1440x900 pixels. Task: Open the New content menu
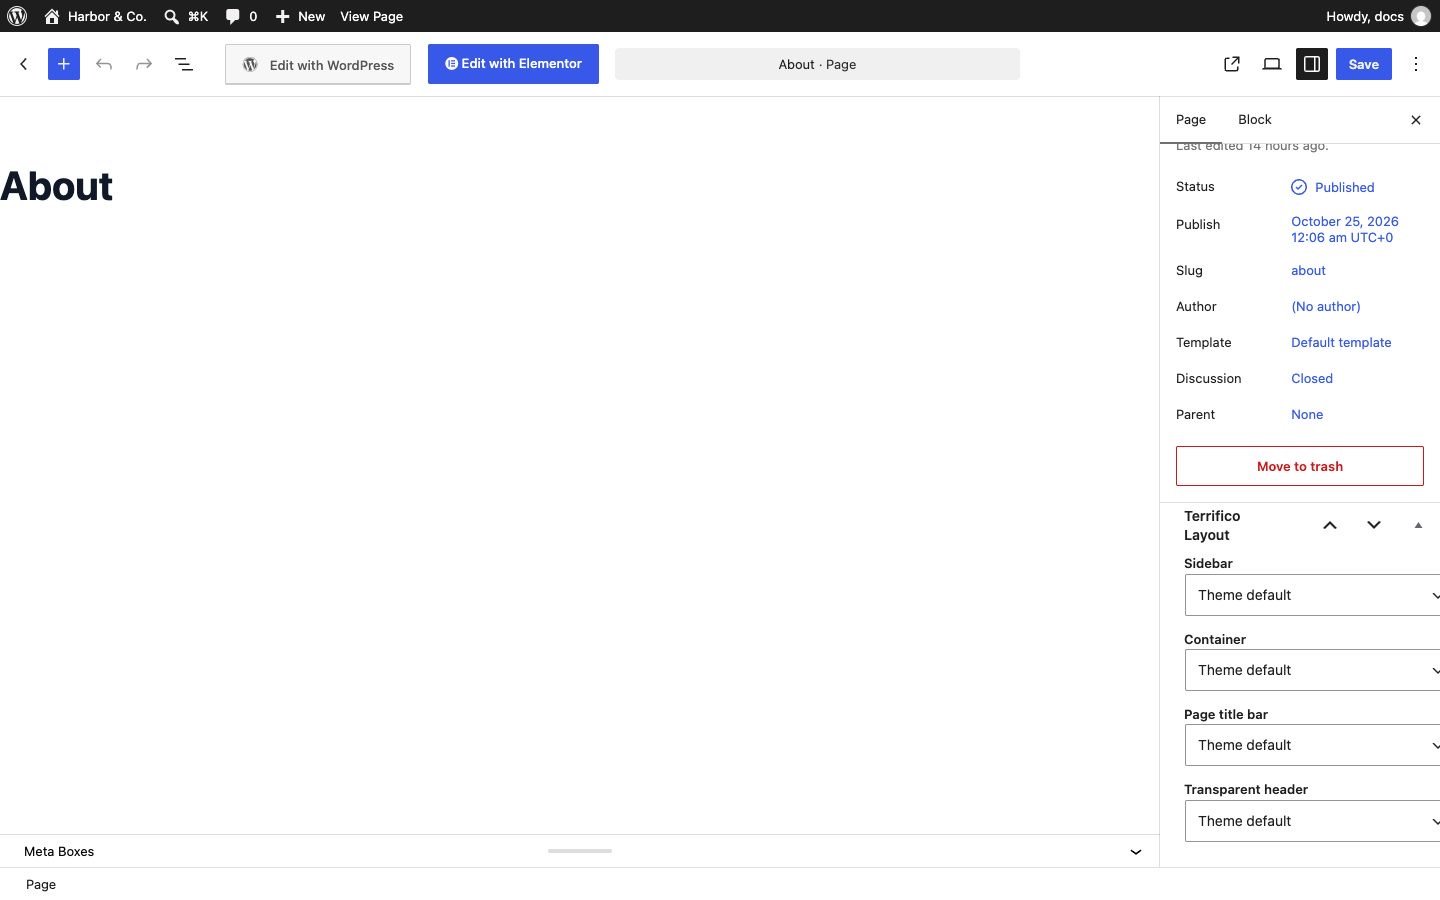300,16
